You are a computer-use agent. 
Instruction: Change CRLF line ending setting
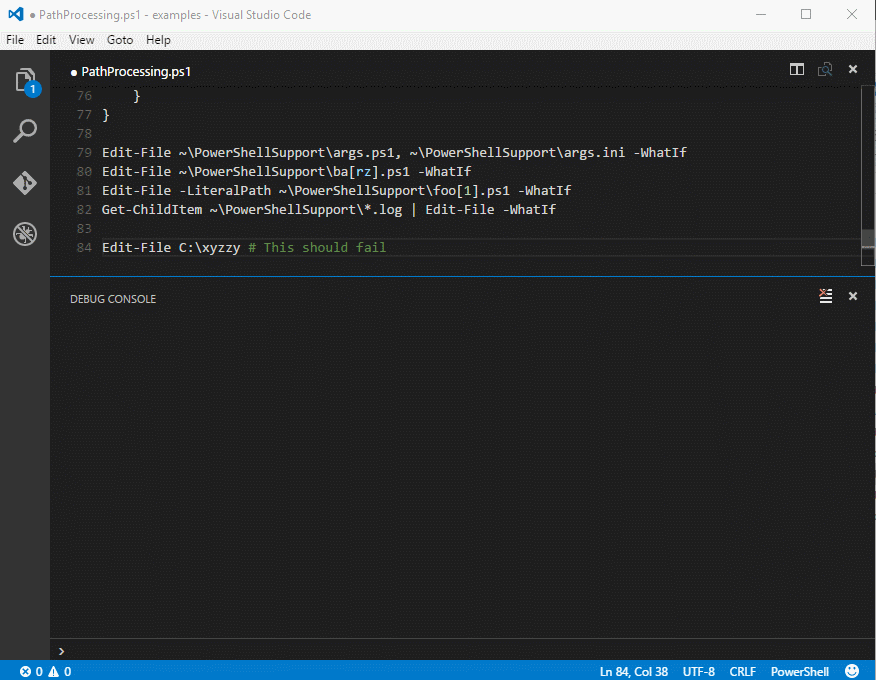[743, 671]
